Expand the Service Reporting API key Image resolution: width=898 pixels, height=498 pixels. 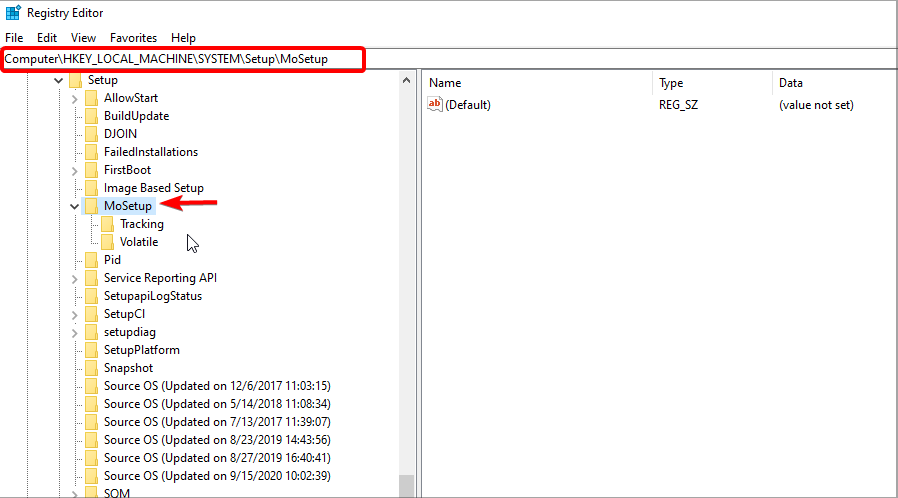74,279
